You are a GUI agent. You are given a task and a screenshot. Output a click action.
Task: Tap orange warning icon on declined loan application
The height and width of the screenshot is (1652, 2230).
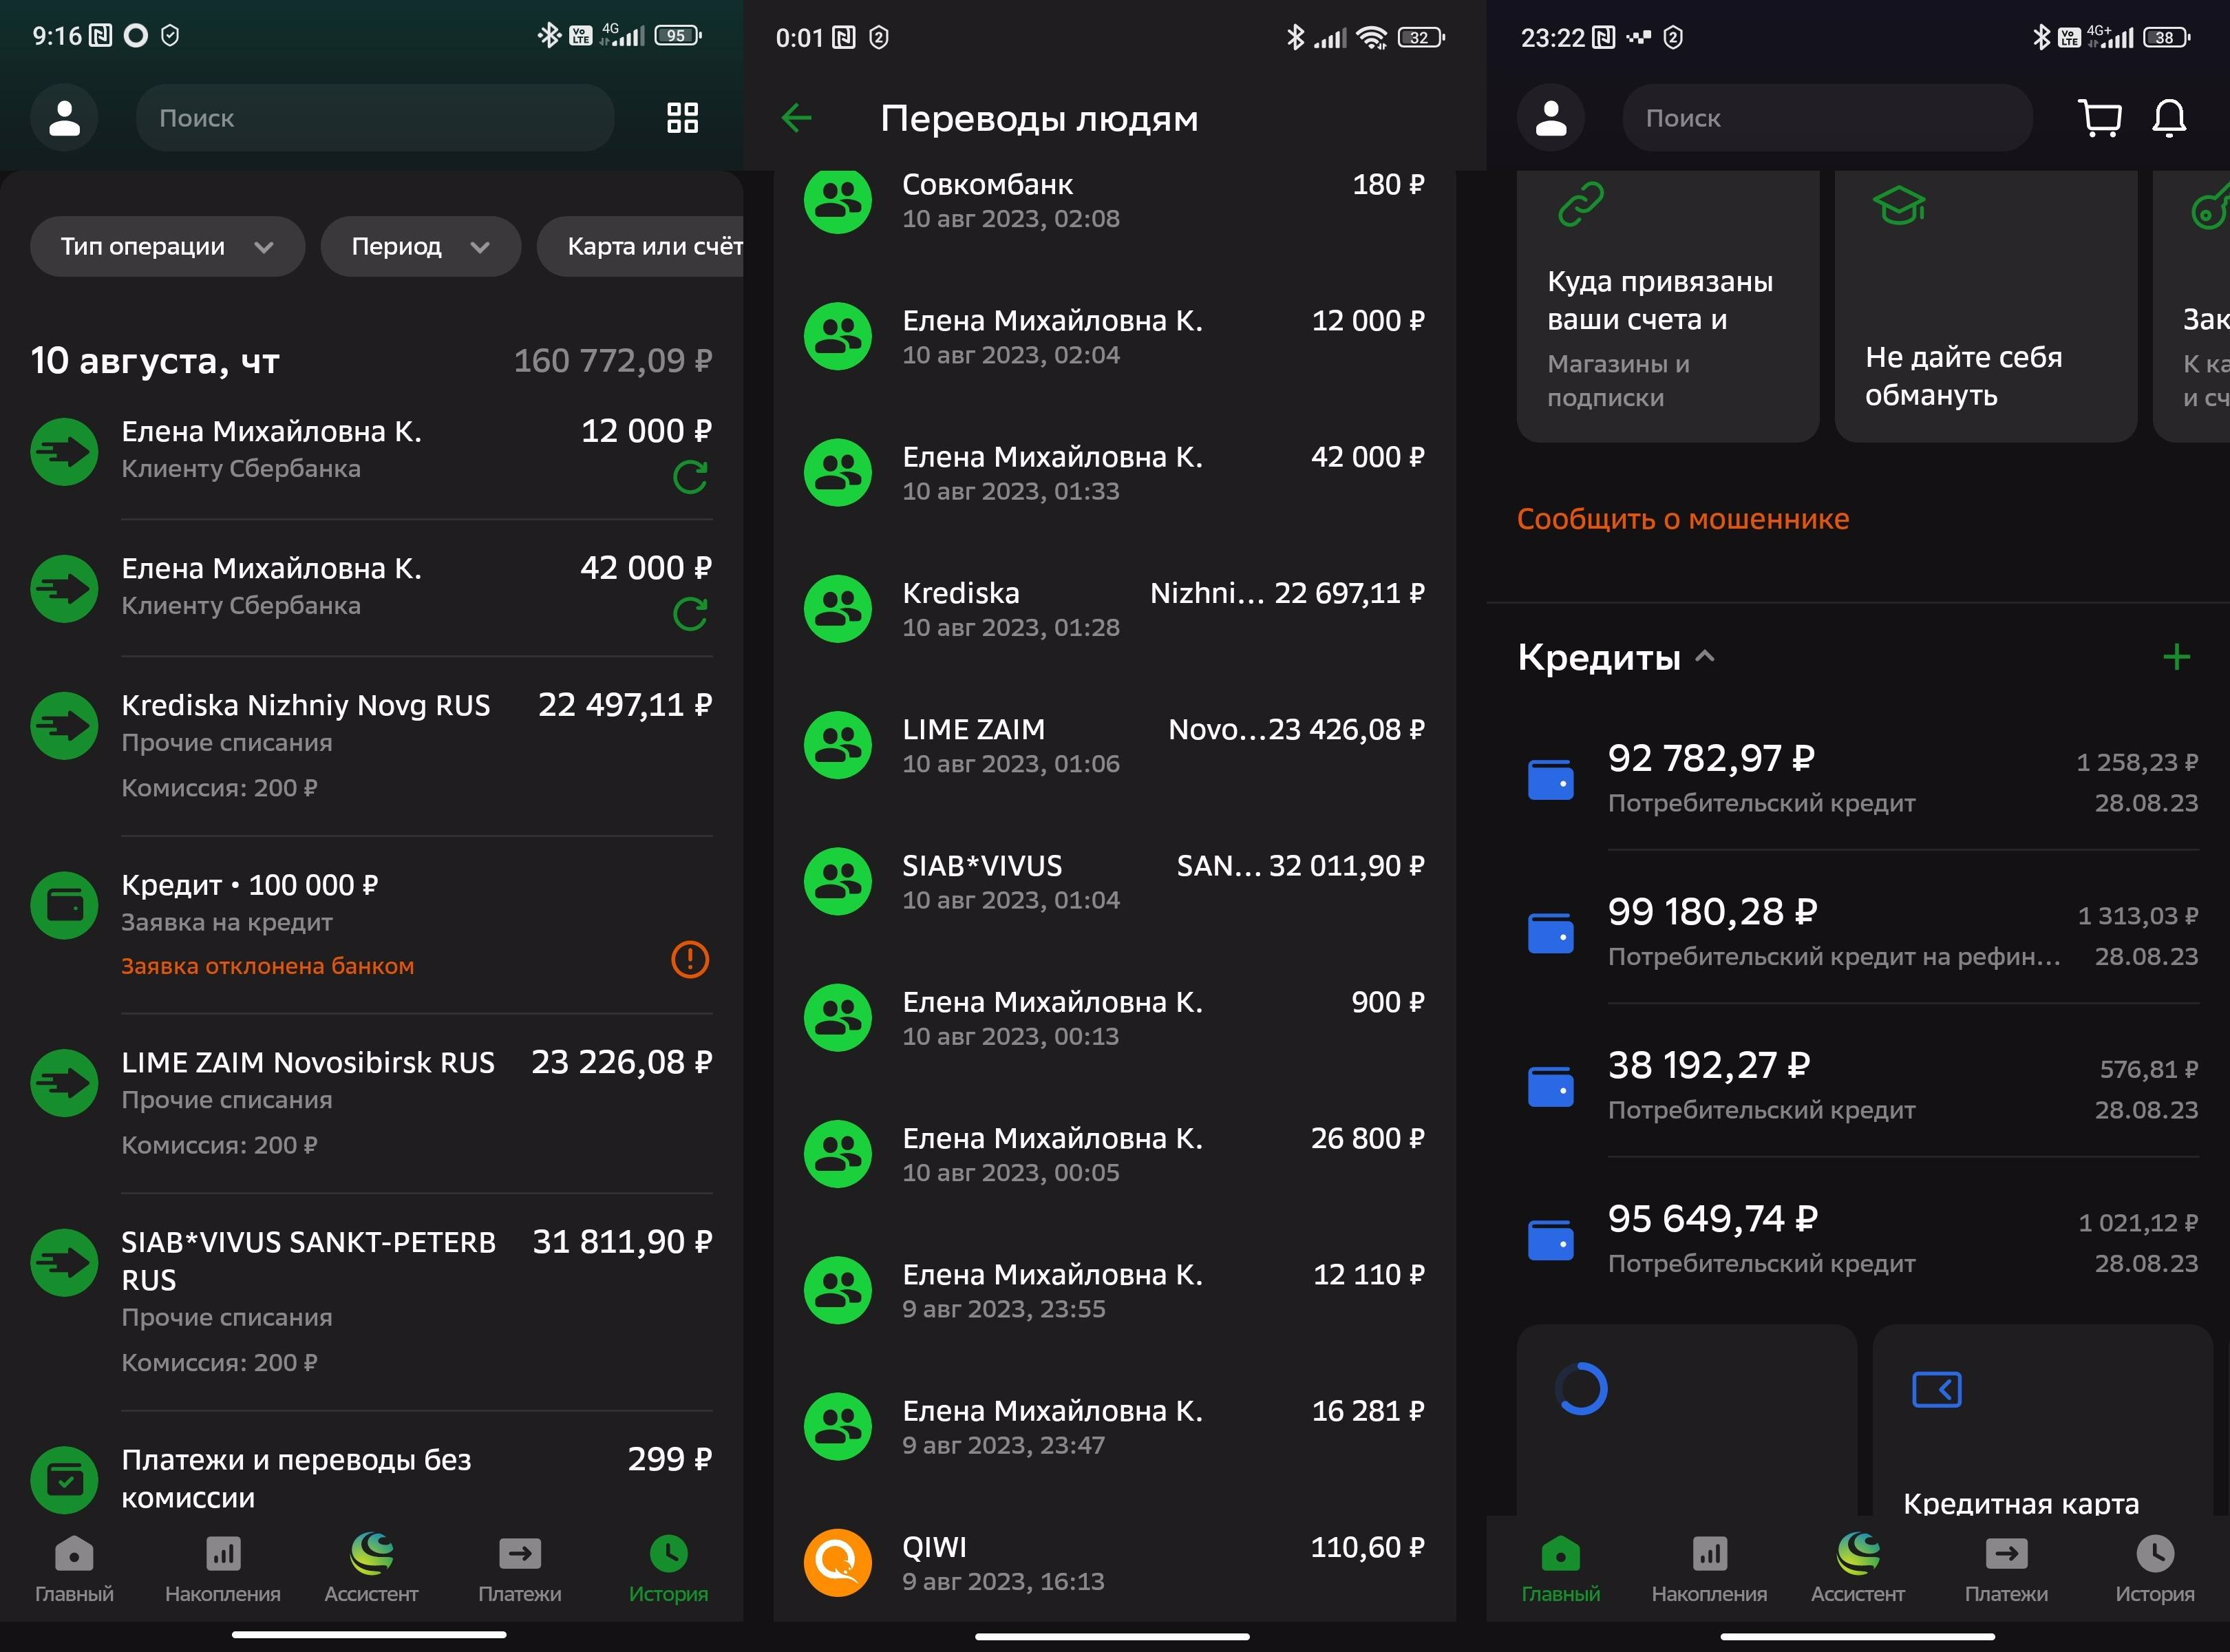coord(690,960)
